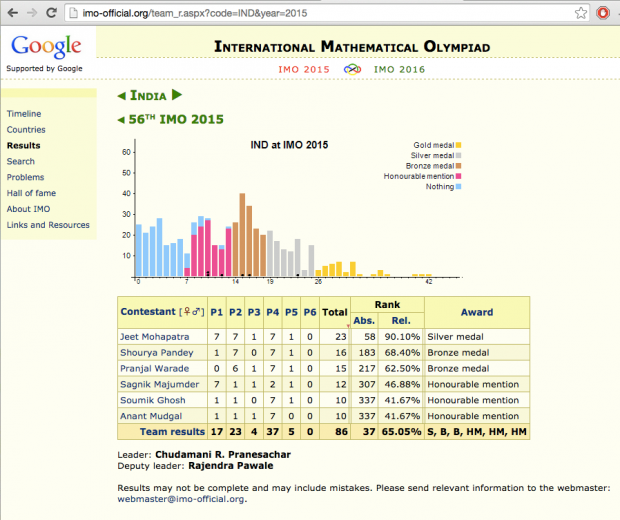Sort table by Total column
This screenshot has width=620, height=520.
334,312
